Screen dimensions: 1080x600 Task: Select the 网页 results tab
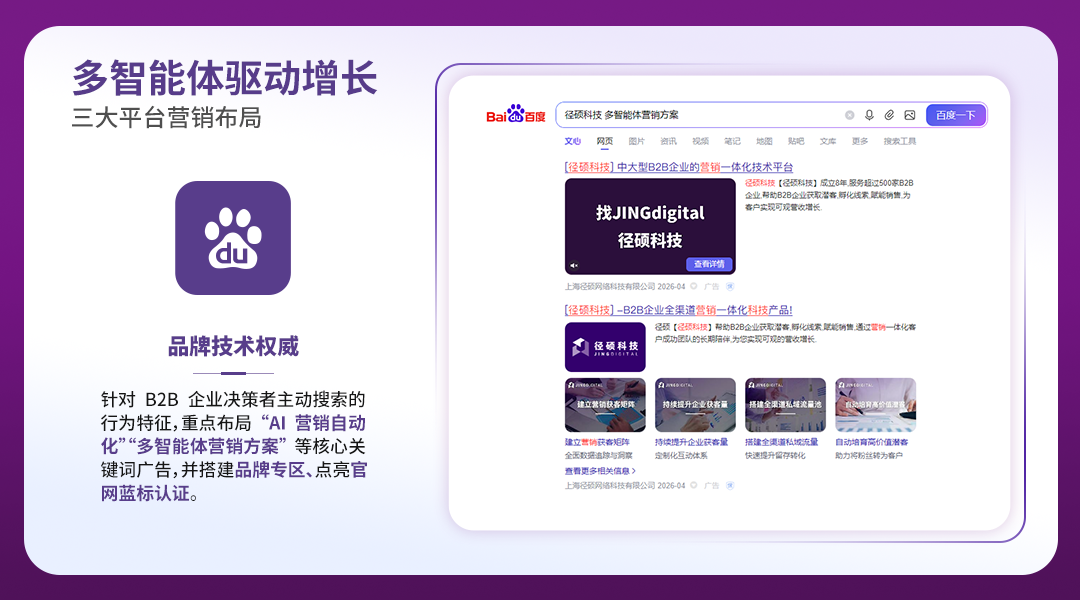(605, 141)
